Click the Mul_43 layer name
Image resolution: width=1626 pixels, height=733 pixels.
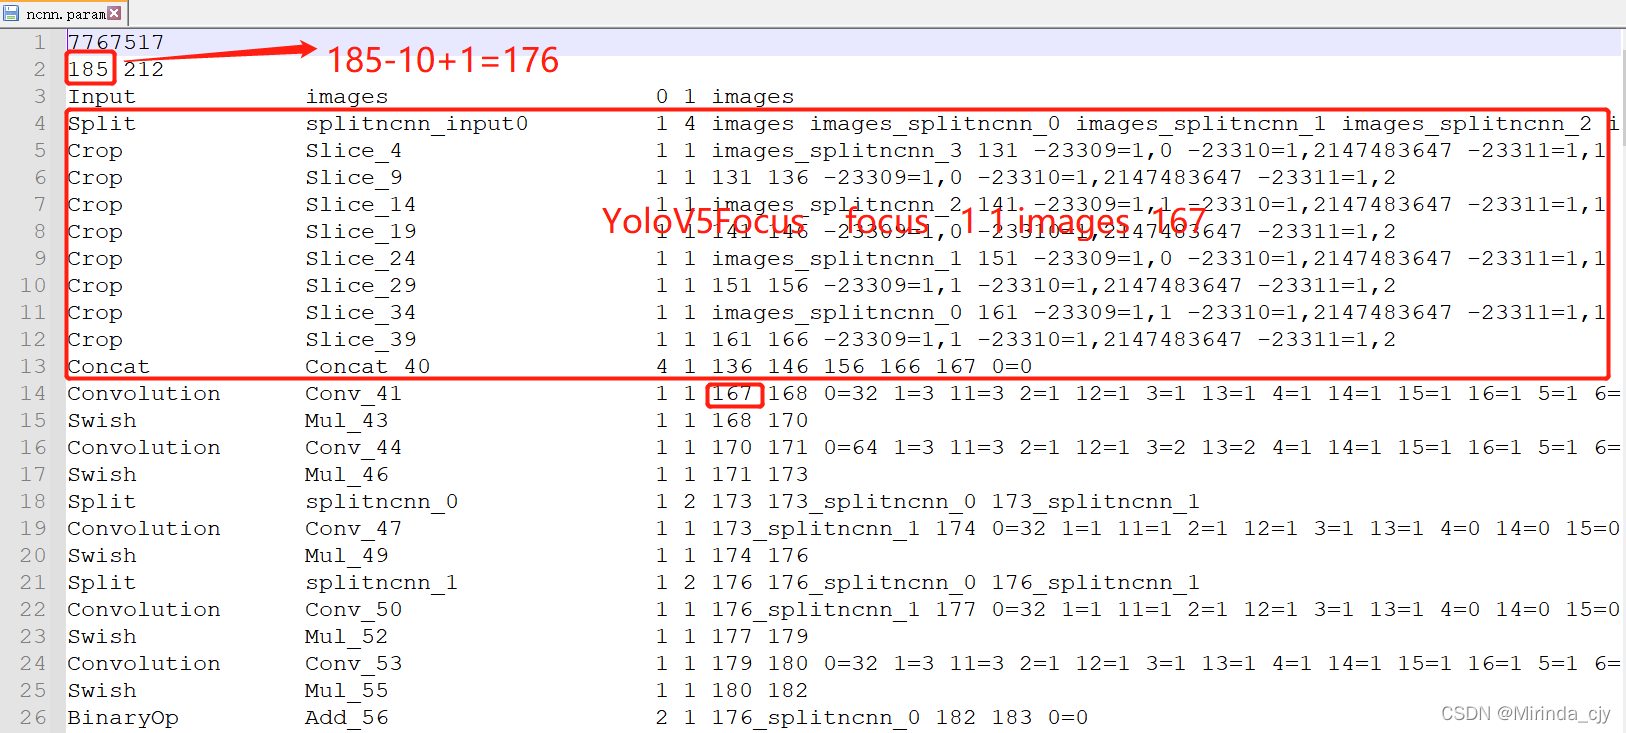pos(347,420)
